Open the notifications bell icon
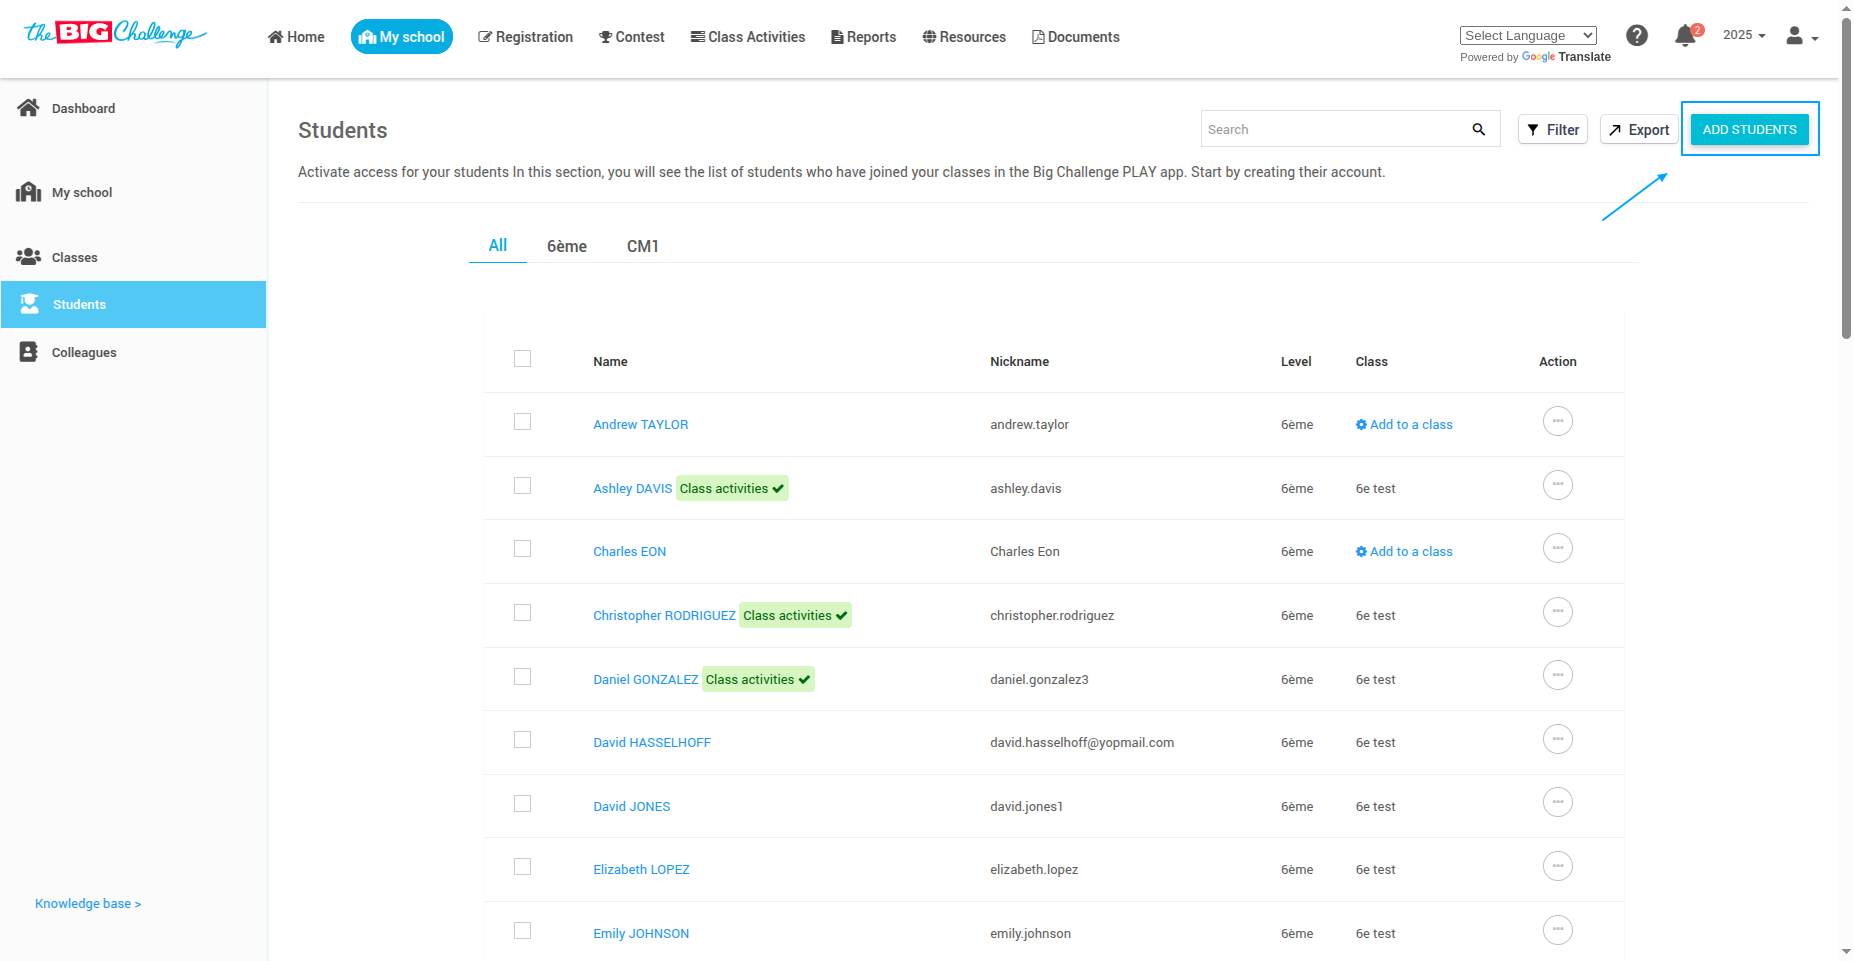Viewport: 1854px width, 961px height. coord(1685,37)
